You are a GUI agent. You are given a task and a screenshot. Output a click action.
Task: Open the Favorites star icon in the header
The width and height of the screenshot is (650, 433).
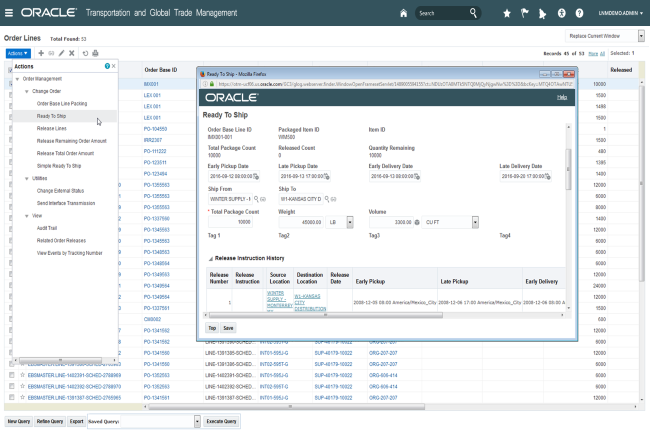click(507, 13)
